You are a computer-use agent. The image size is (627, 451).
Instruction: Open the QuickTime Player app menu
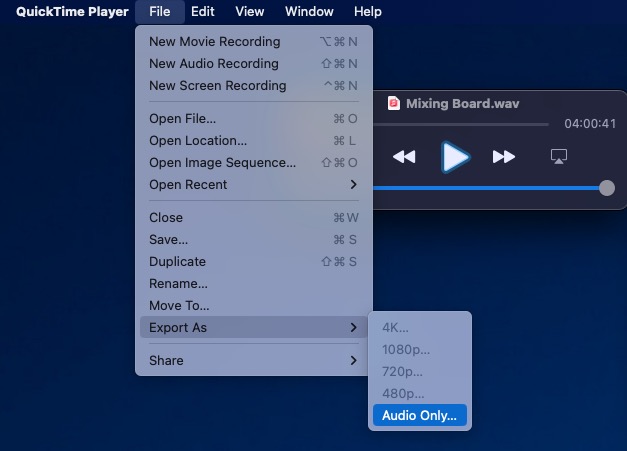click(72, 12)
